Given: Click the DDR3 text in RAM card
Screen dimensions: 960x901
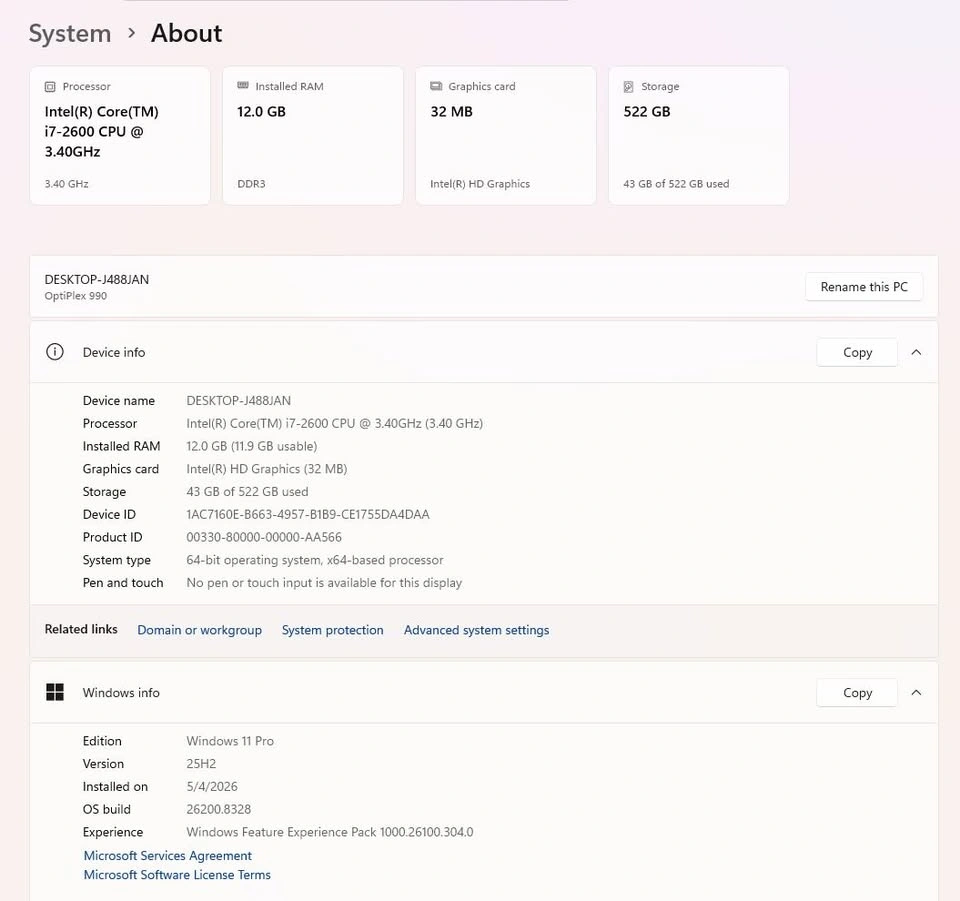Looking at the screenshot, I should pos(251,184).
